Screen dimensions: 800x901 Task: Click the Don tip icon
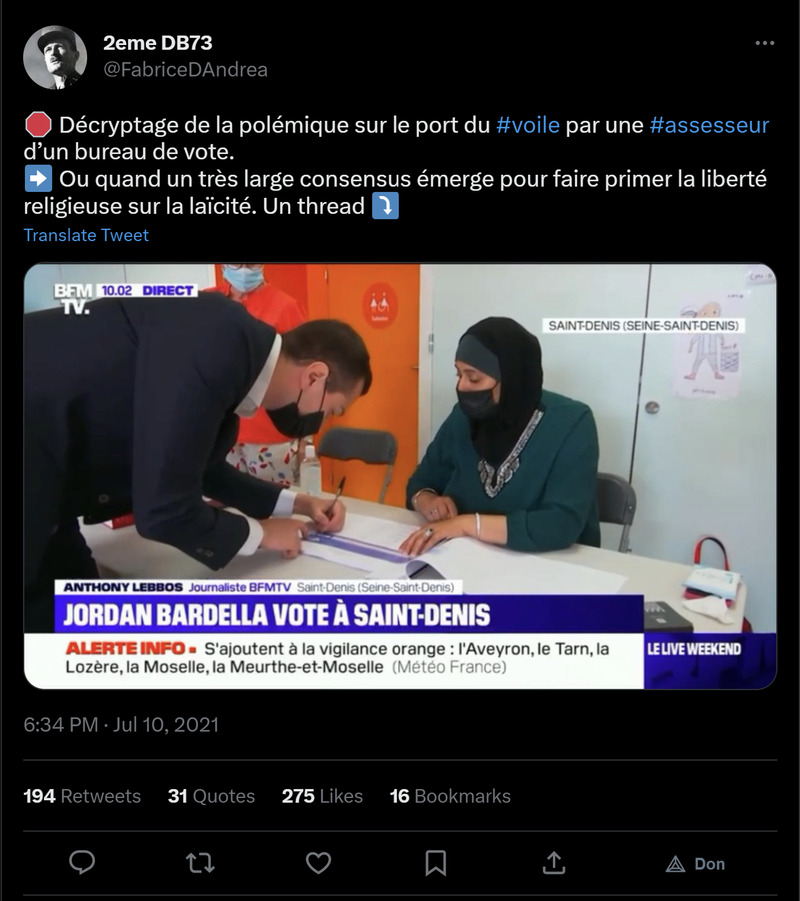675,864
